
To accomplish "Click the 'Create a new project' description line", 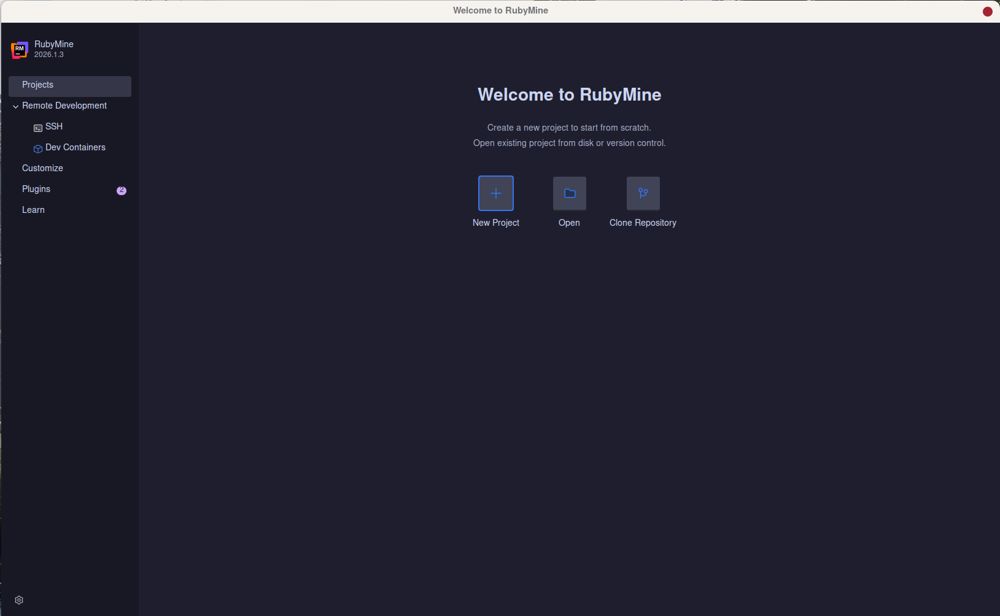I will [569, 128].
